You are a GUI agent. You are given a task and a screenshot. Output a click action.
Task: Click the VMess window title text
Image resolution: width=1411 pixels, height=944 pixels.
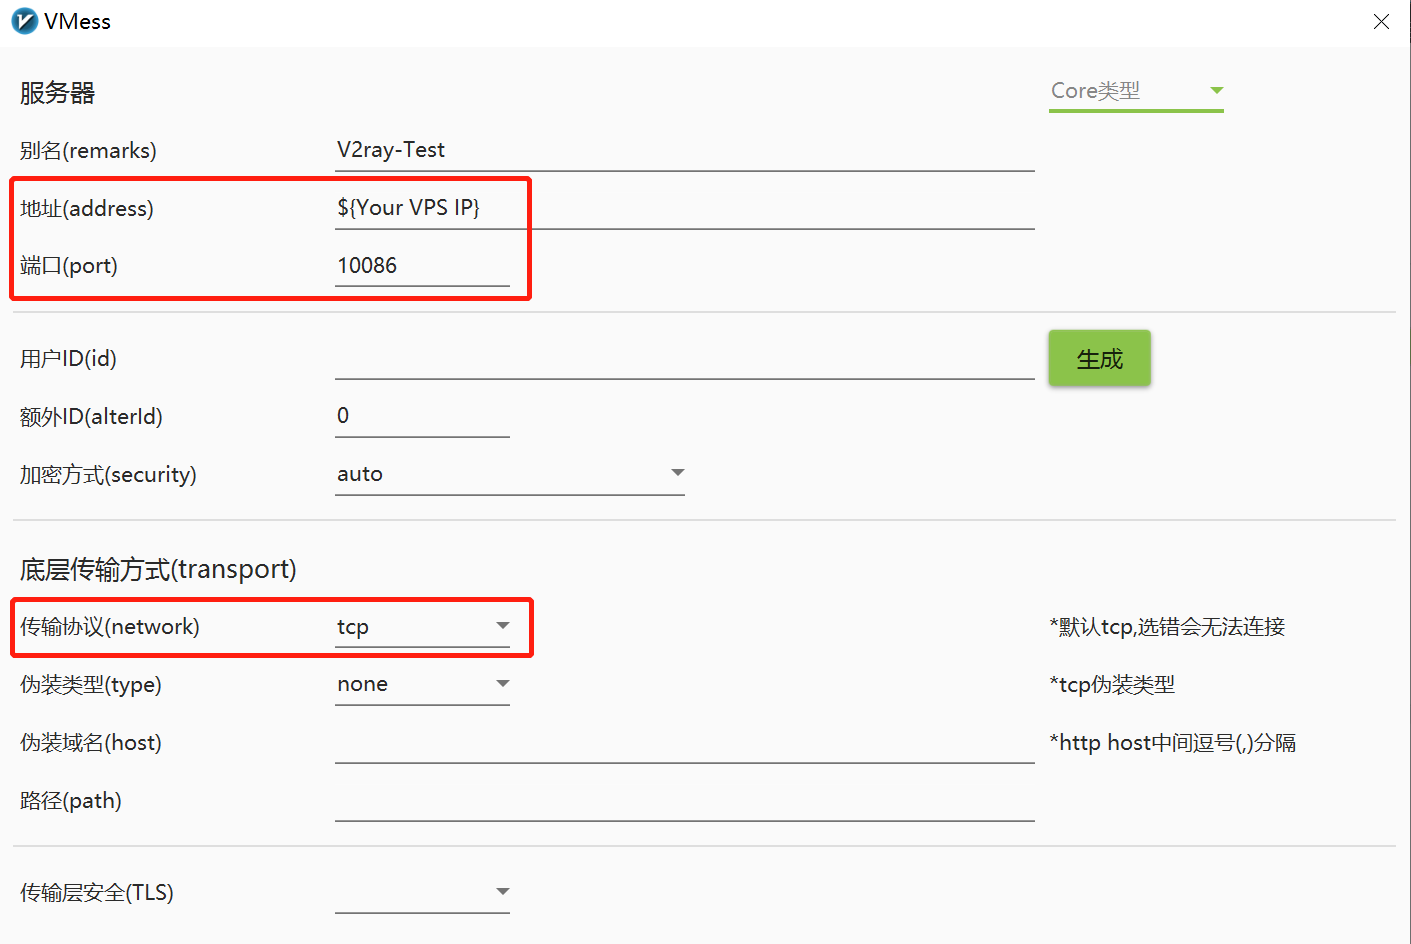(x=77, y=22)
